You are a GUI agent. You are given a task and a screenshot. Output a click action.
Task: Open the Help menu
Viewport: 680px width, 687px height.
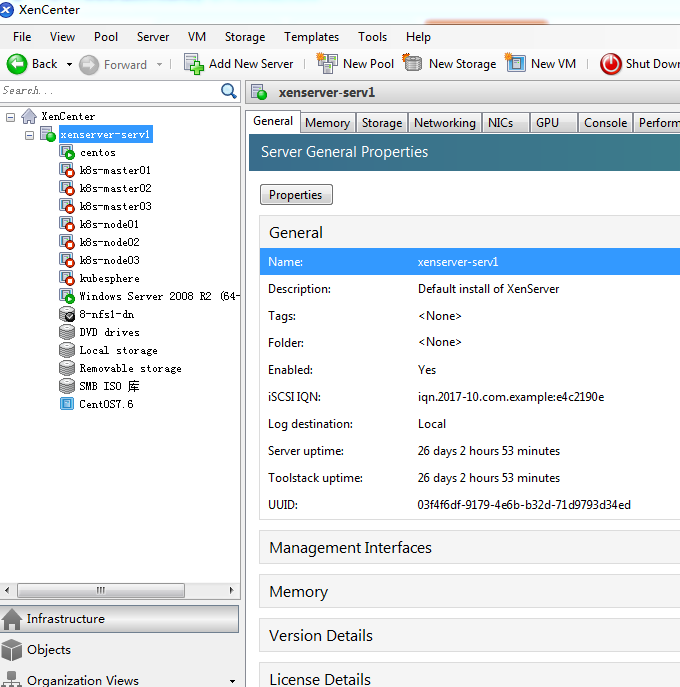pyautogui.click(x=418, y=37)
